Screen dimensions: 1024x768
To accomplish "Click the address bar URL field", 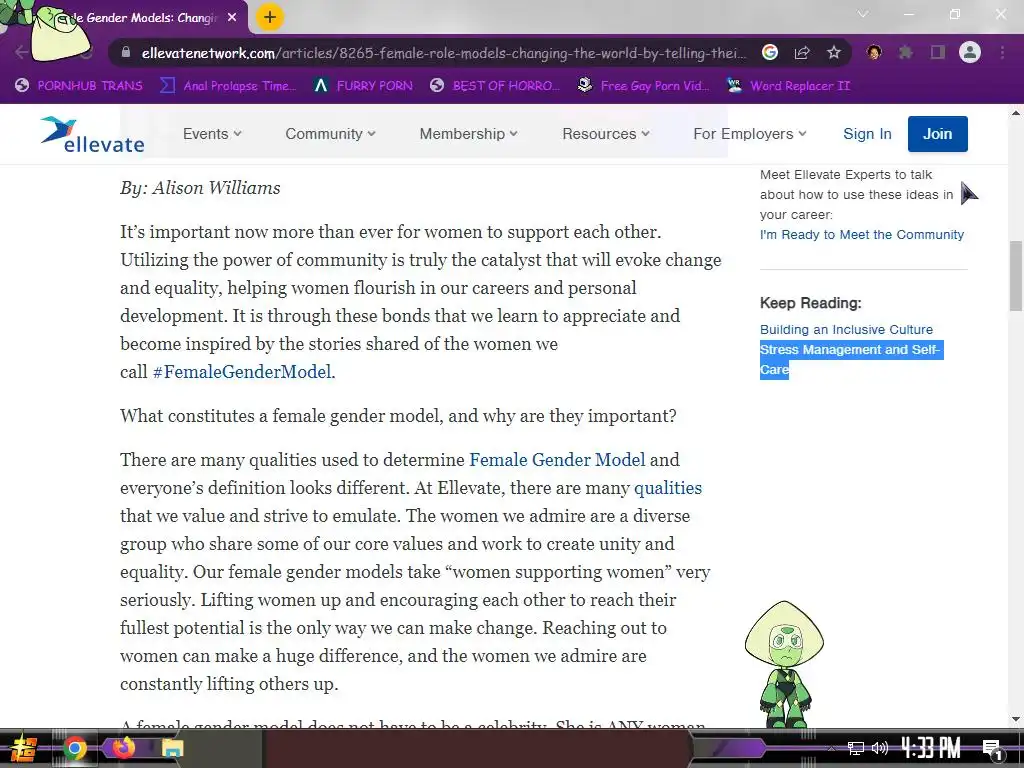I will point(444,53).
